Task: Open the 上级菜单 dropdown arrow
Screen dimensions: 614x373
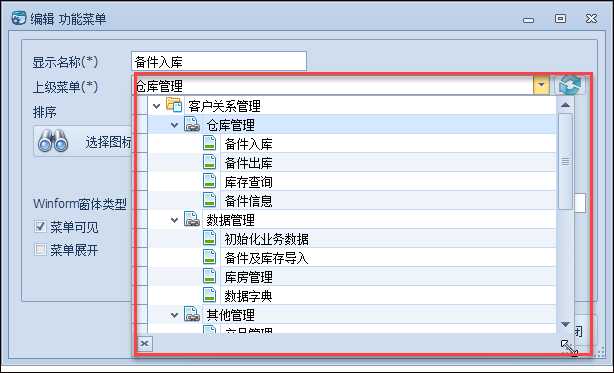Action: pos(541,85)
